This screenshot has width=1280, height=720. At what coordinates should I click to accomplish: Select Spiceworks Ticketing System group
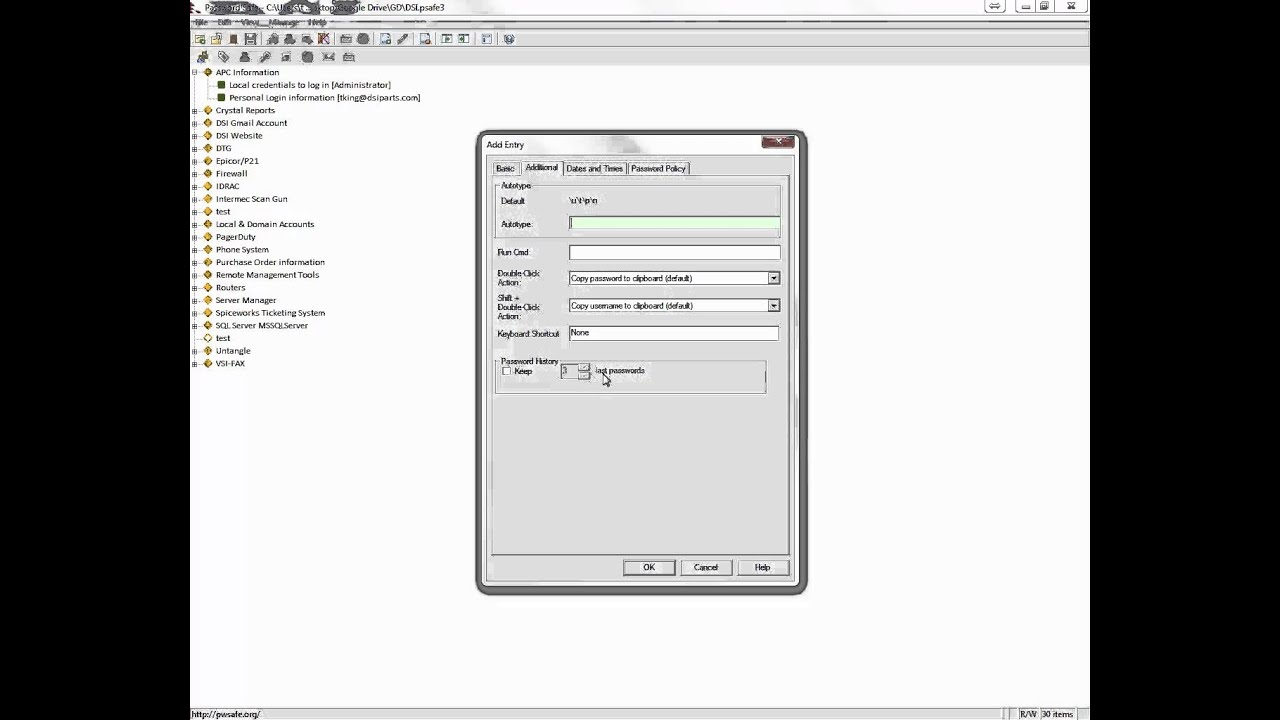pos(270,313)
